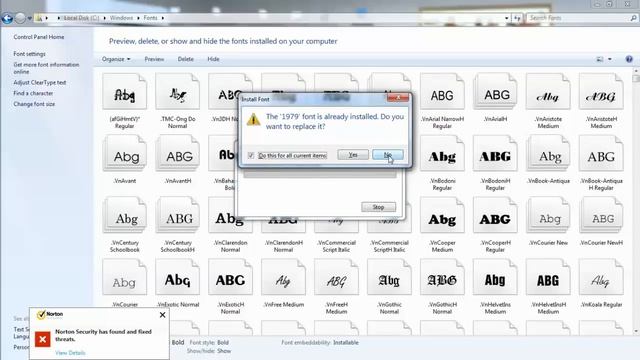
Task: Open the recent pages dropdown arrow
Action: [30, 18]
